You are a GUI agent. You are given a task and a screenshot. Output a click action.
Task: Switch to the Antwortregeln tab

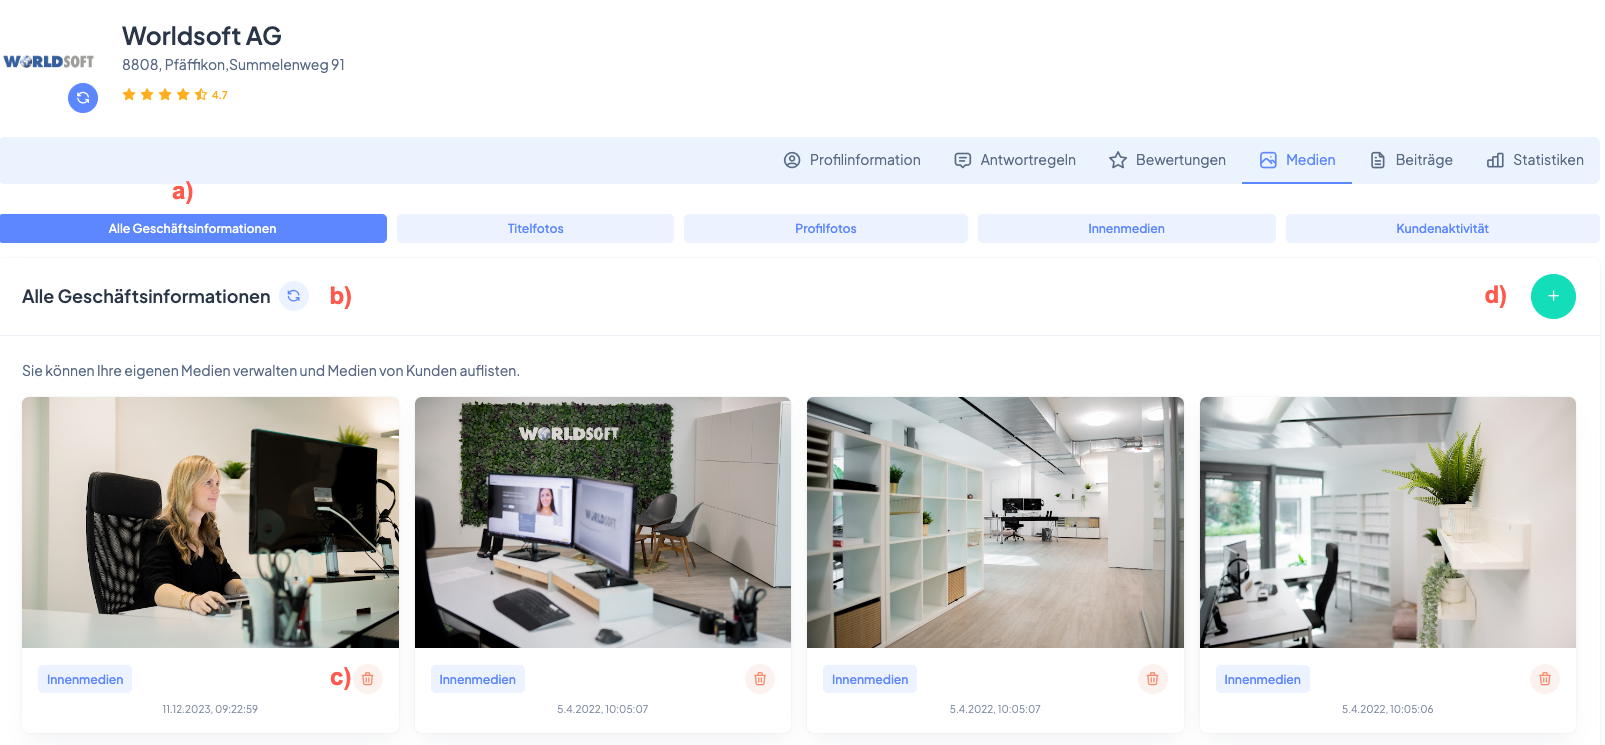point(1015,160)
